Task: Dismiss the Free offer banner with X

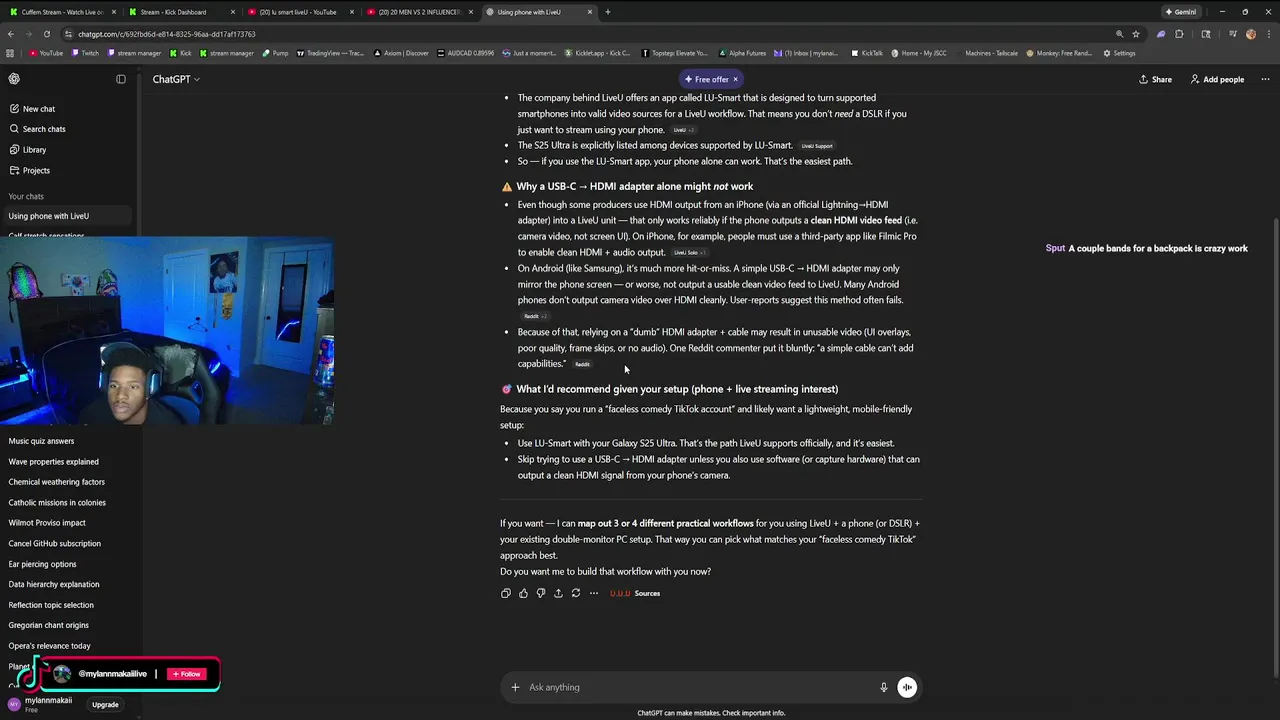Action: click(x=735, y=79)
